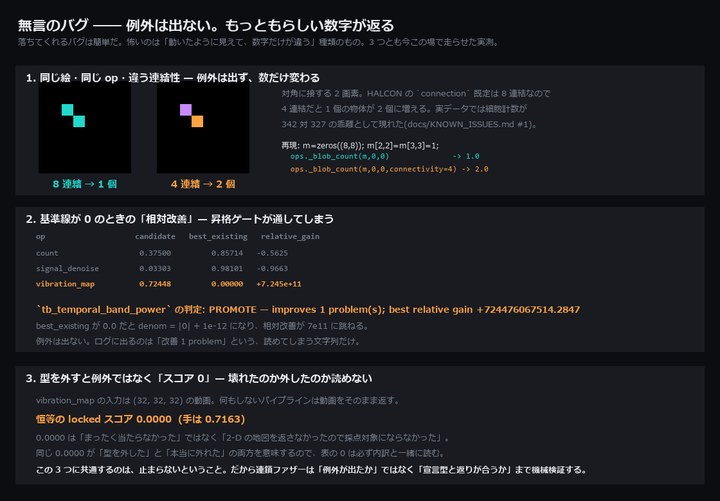Viewport: 720px width, 501px height.
Task: Click value 0.00000 in vibration_map row
Action: (x=227, y=284)
